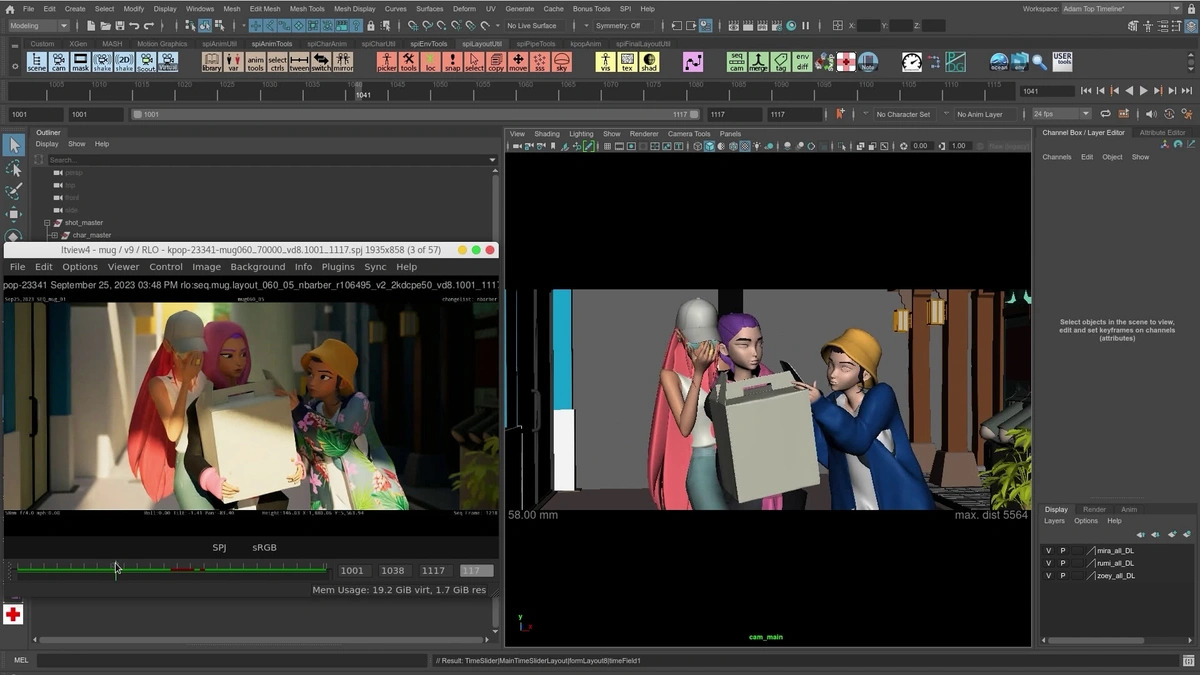Move the itview timeline playhead marker
The height and width of the screenshot is (675, 1200).
click(116, 568)
